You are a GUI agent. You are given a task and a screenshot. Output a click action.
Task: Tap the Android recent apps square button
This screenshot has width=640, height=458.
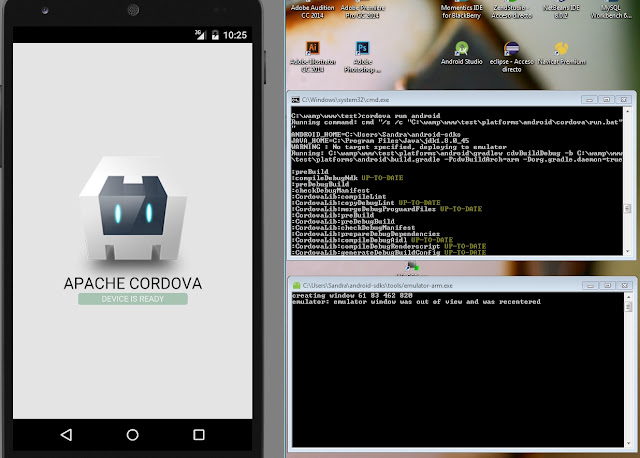pos(199,435)
